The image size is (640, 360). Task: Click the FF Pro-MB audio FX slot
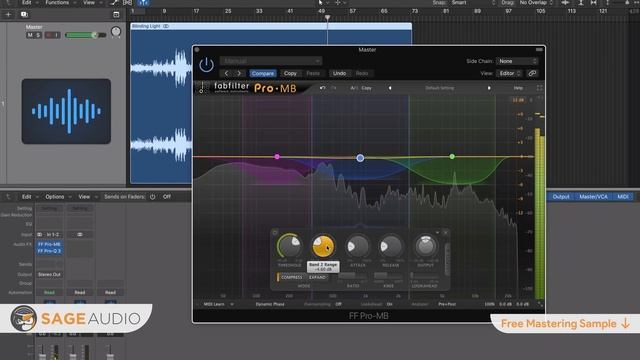coord(49,244)
